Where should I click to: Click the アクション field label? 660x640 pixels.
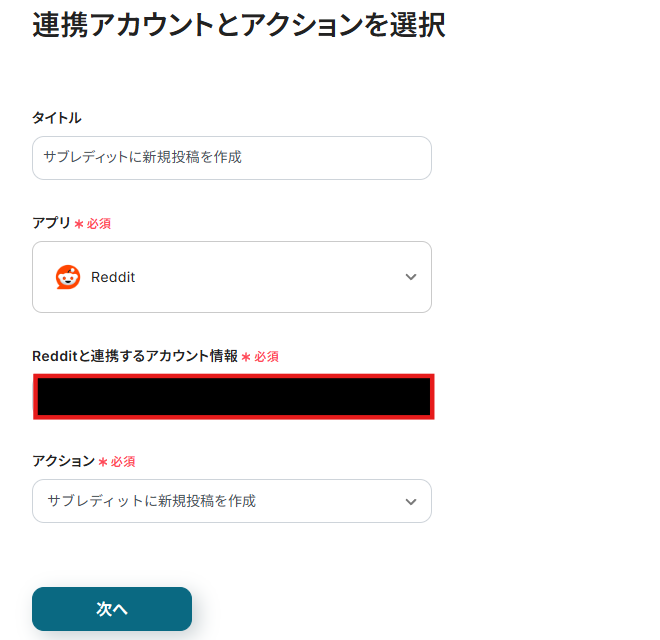[63, 461]
